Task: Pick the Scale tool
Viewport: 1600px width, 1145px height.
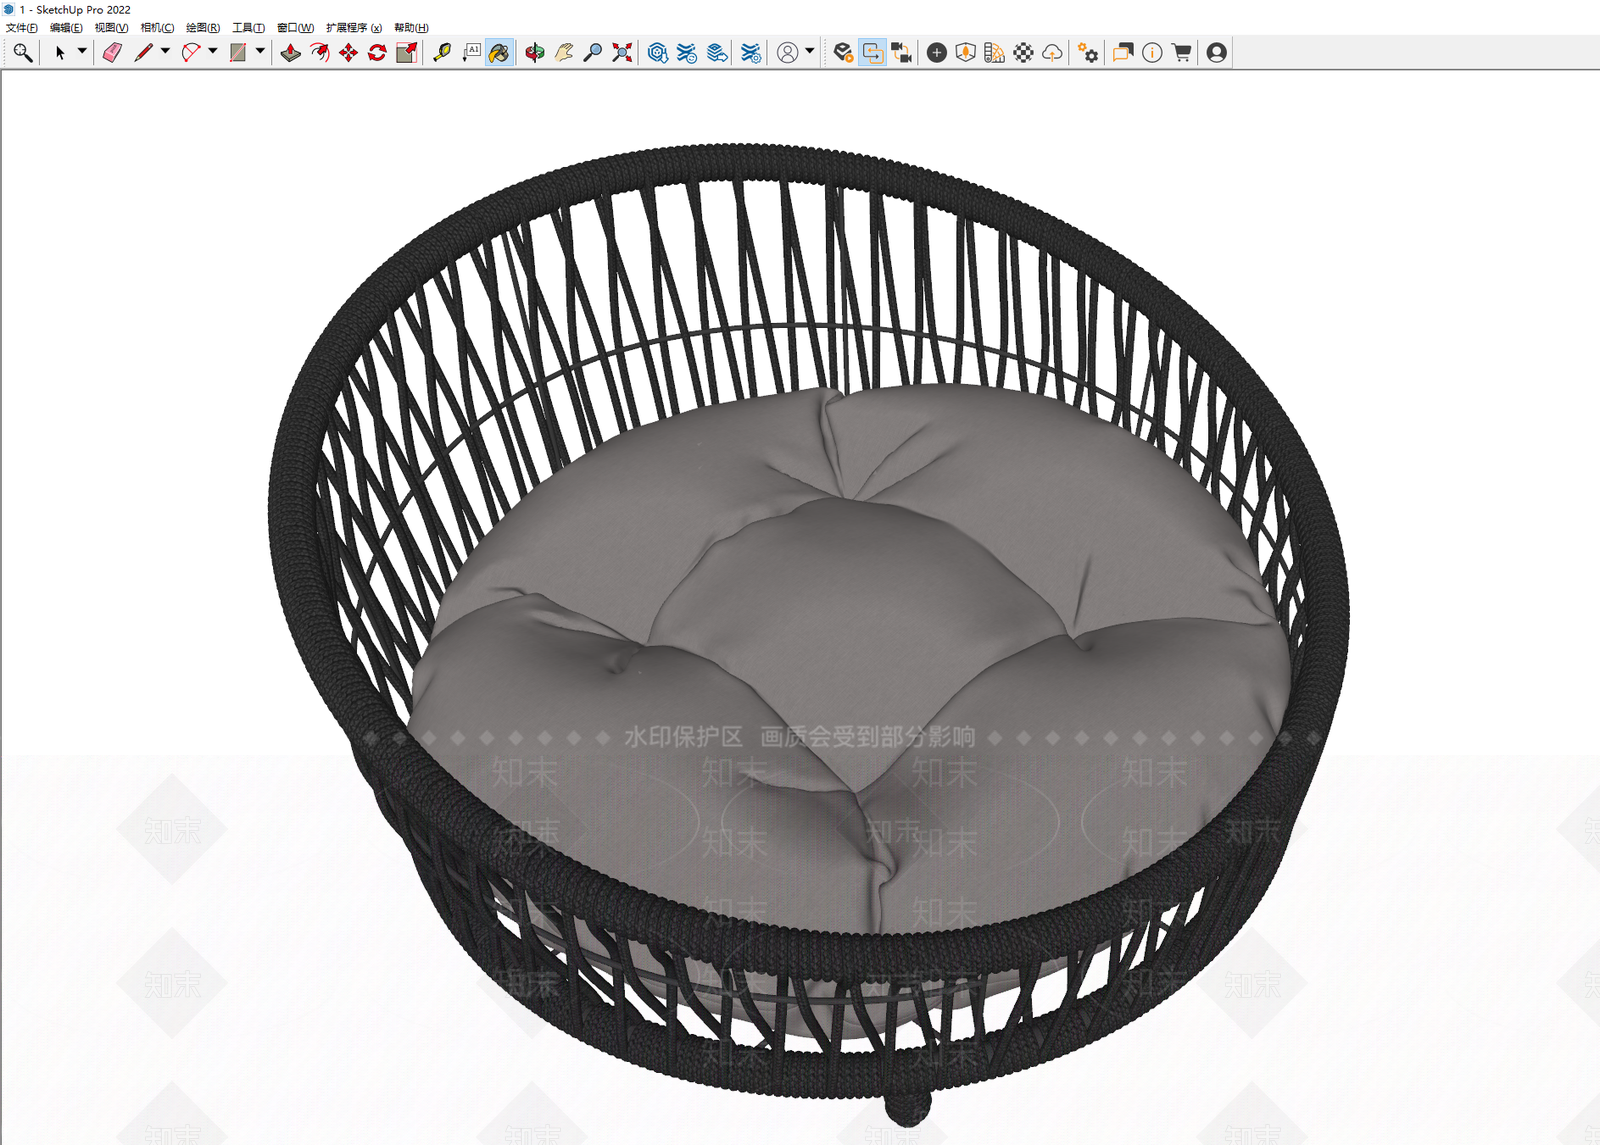Action: [x=406, y=53]
